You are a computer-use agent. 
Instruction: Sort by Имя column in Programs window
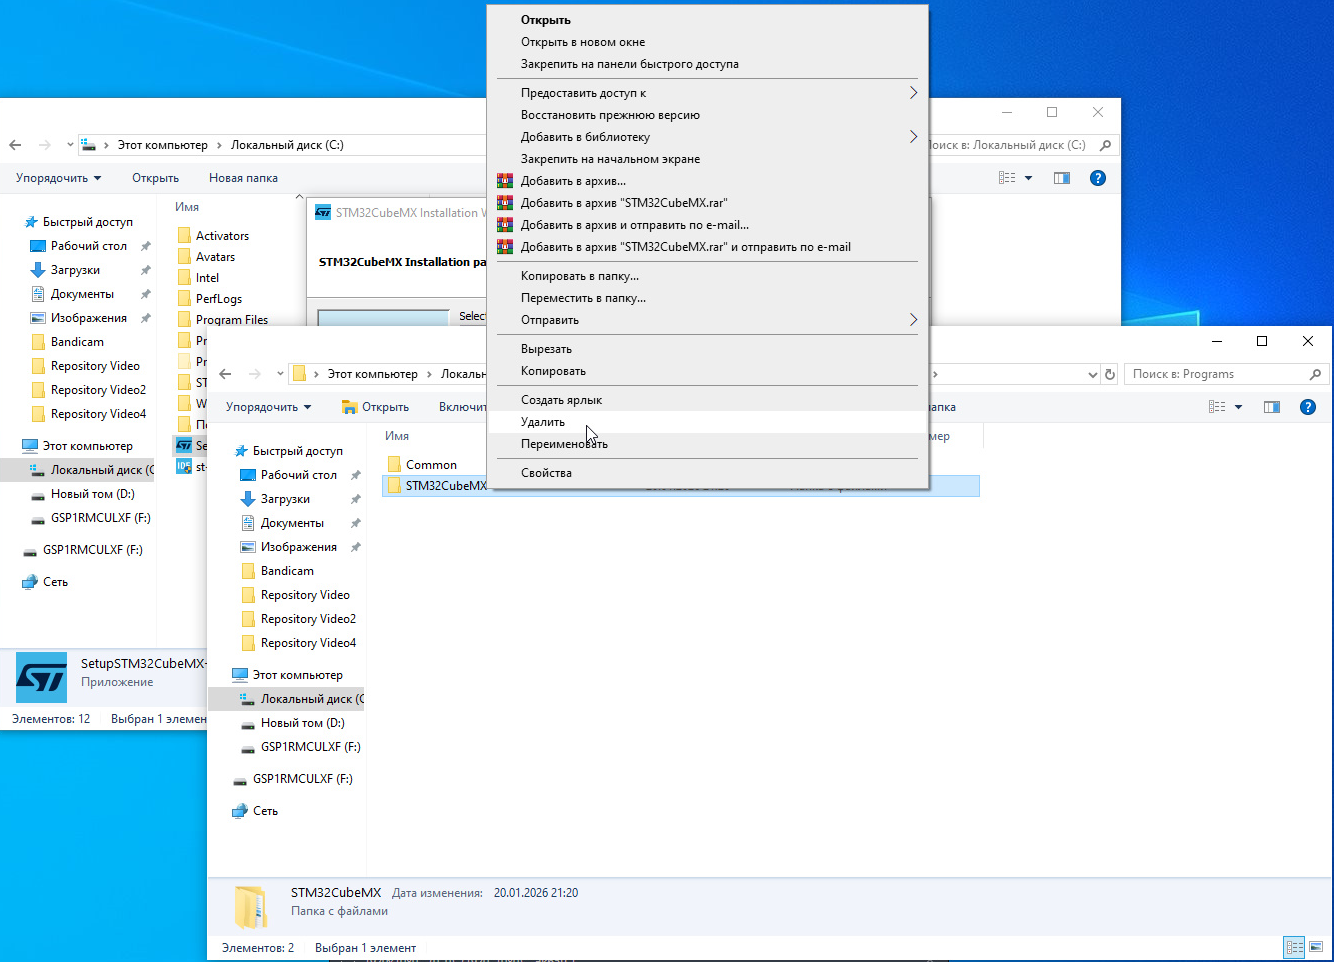coord(397,436)
